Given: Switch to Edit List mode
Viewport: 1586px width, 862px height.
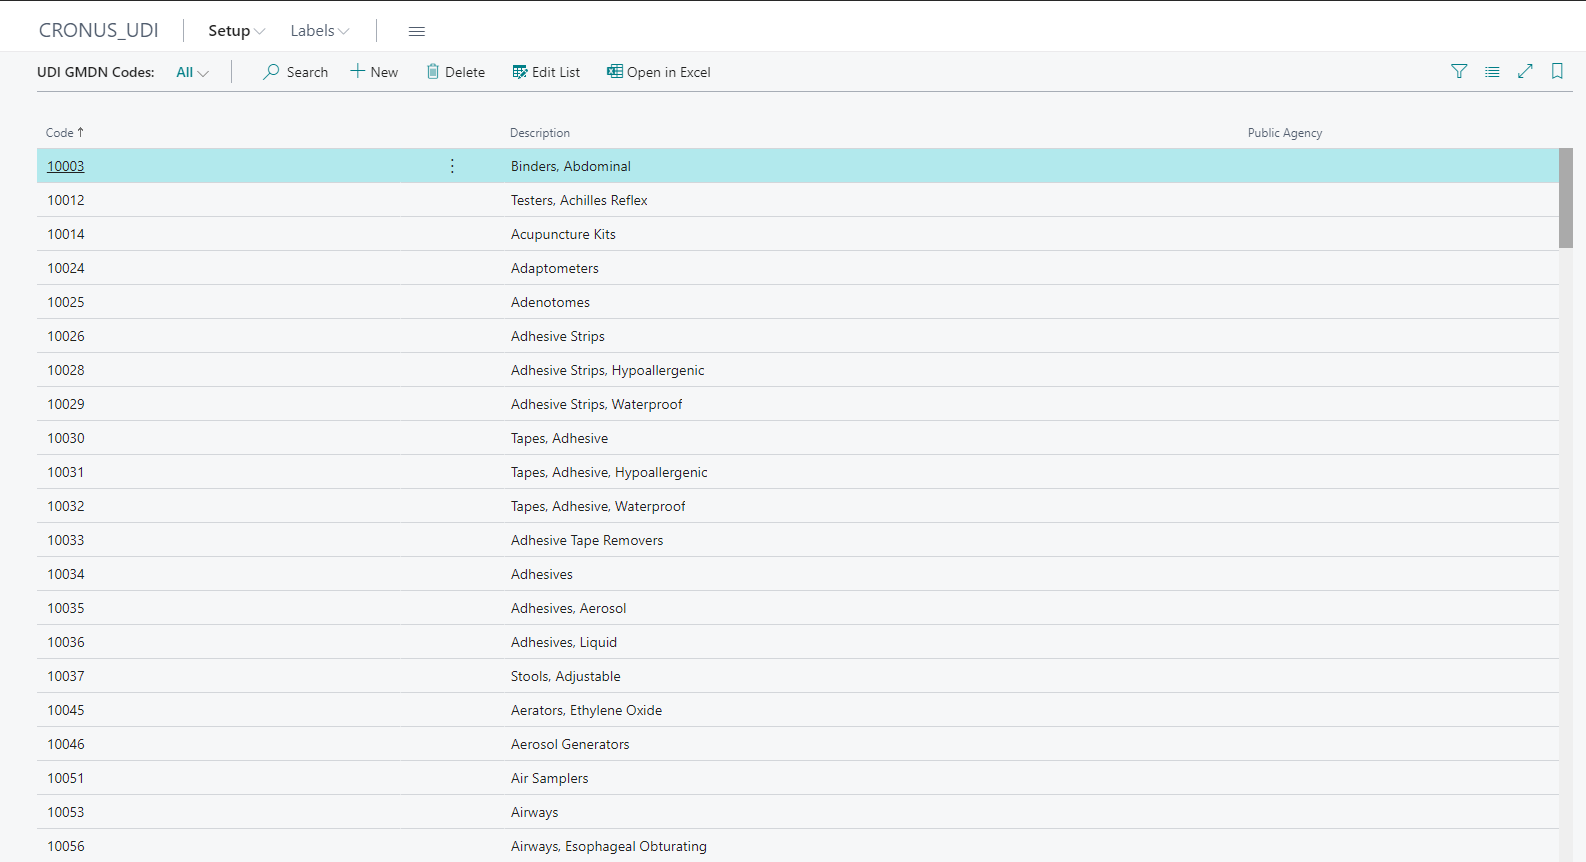Looking at the screenshot, I should (546, 72).
